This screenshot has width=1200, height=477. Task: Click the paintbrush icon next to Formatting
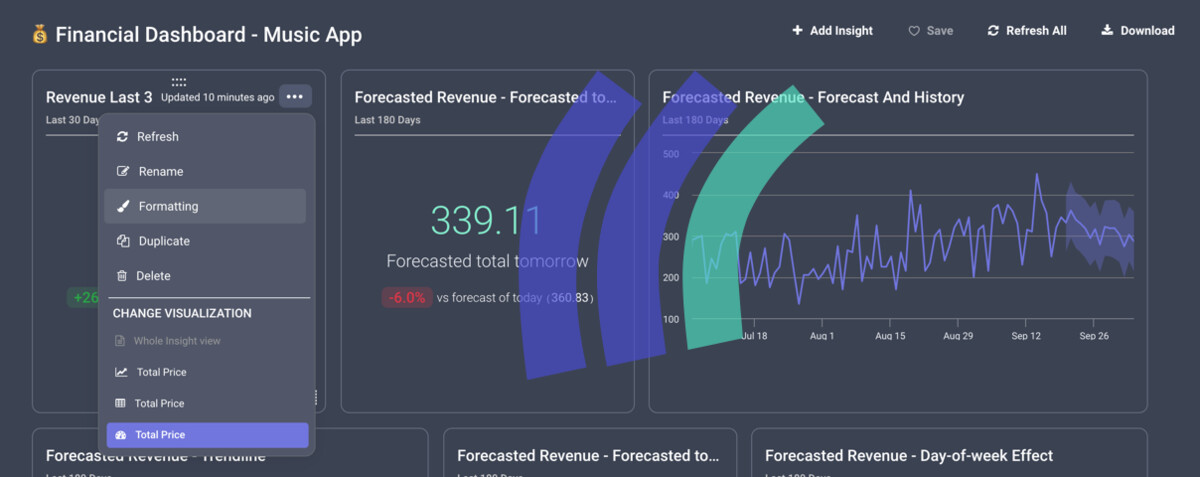[123, 206]
